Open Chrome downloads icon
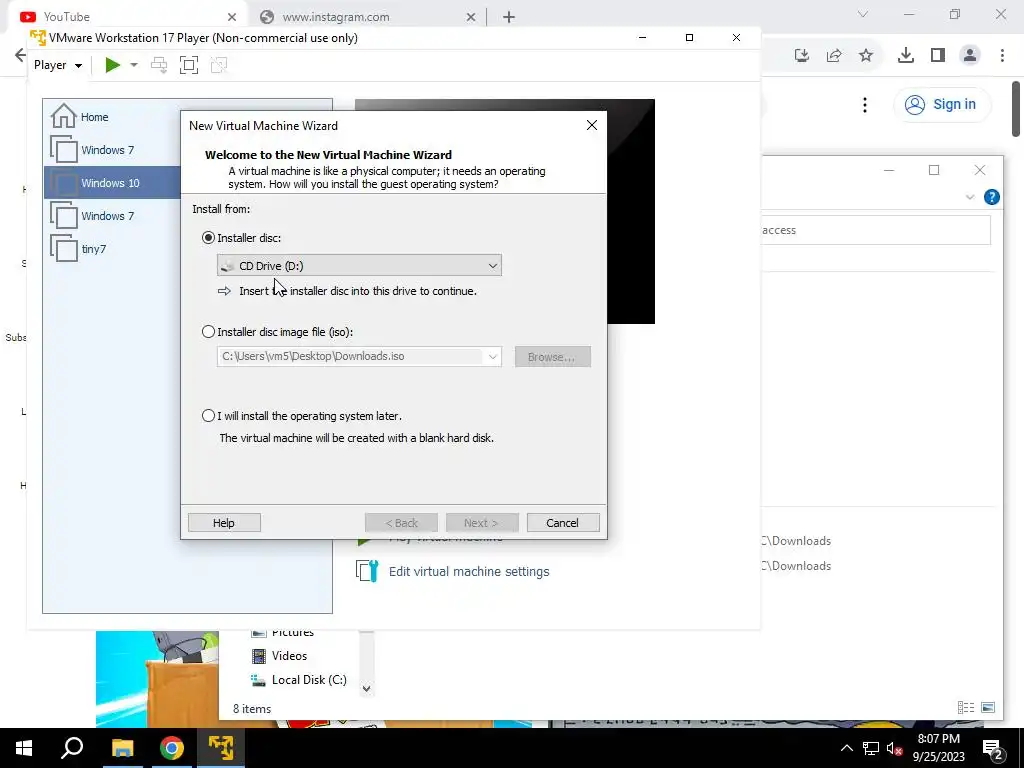Screen dimensions: 1024x768 (x=906, y=56)
